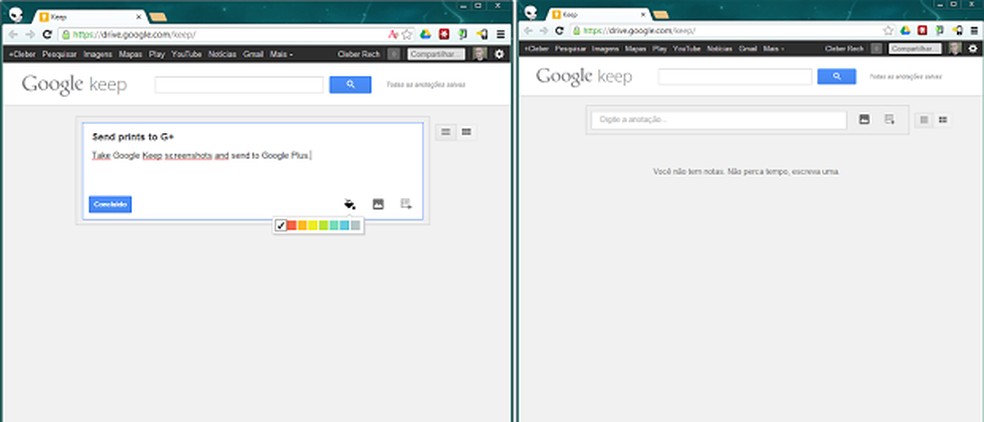This screenshot has width=984, height=422.
Task: Open Mapas in left window Google bar
Action: [x=131, y=55]
